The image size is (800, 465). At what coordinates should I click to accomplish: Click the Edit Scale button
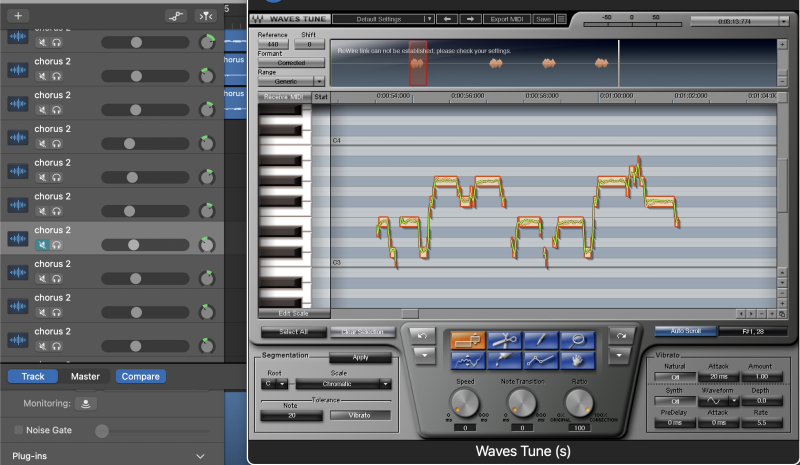(x=294, y=313)
